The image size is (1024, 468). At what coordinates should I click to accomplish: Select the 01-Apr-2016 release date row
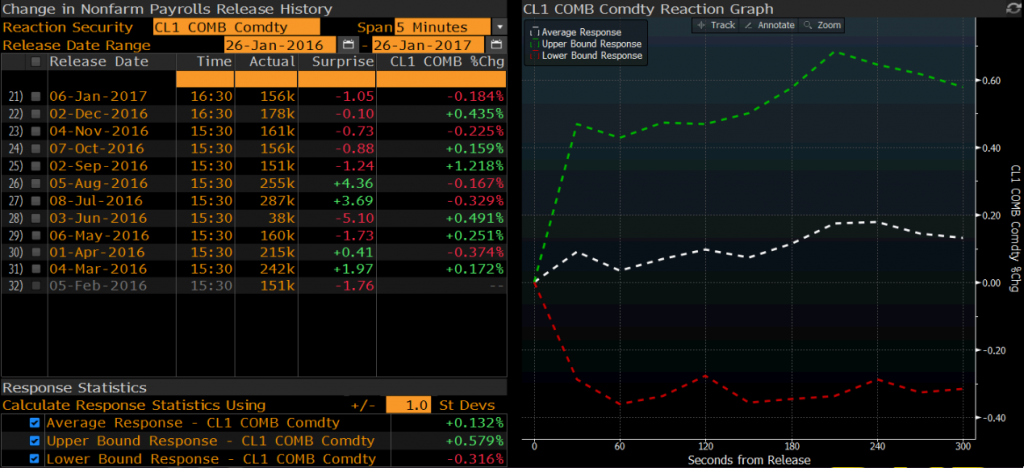point(253,252)
